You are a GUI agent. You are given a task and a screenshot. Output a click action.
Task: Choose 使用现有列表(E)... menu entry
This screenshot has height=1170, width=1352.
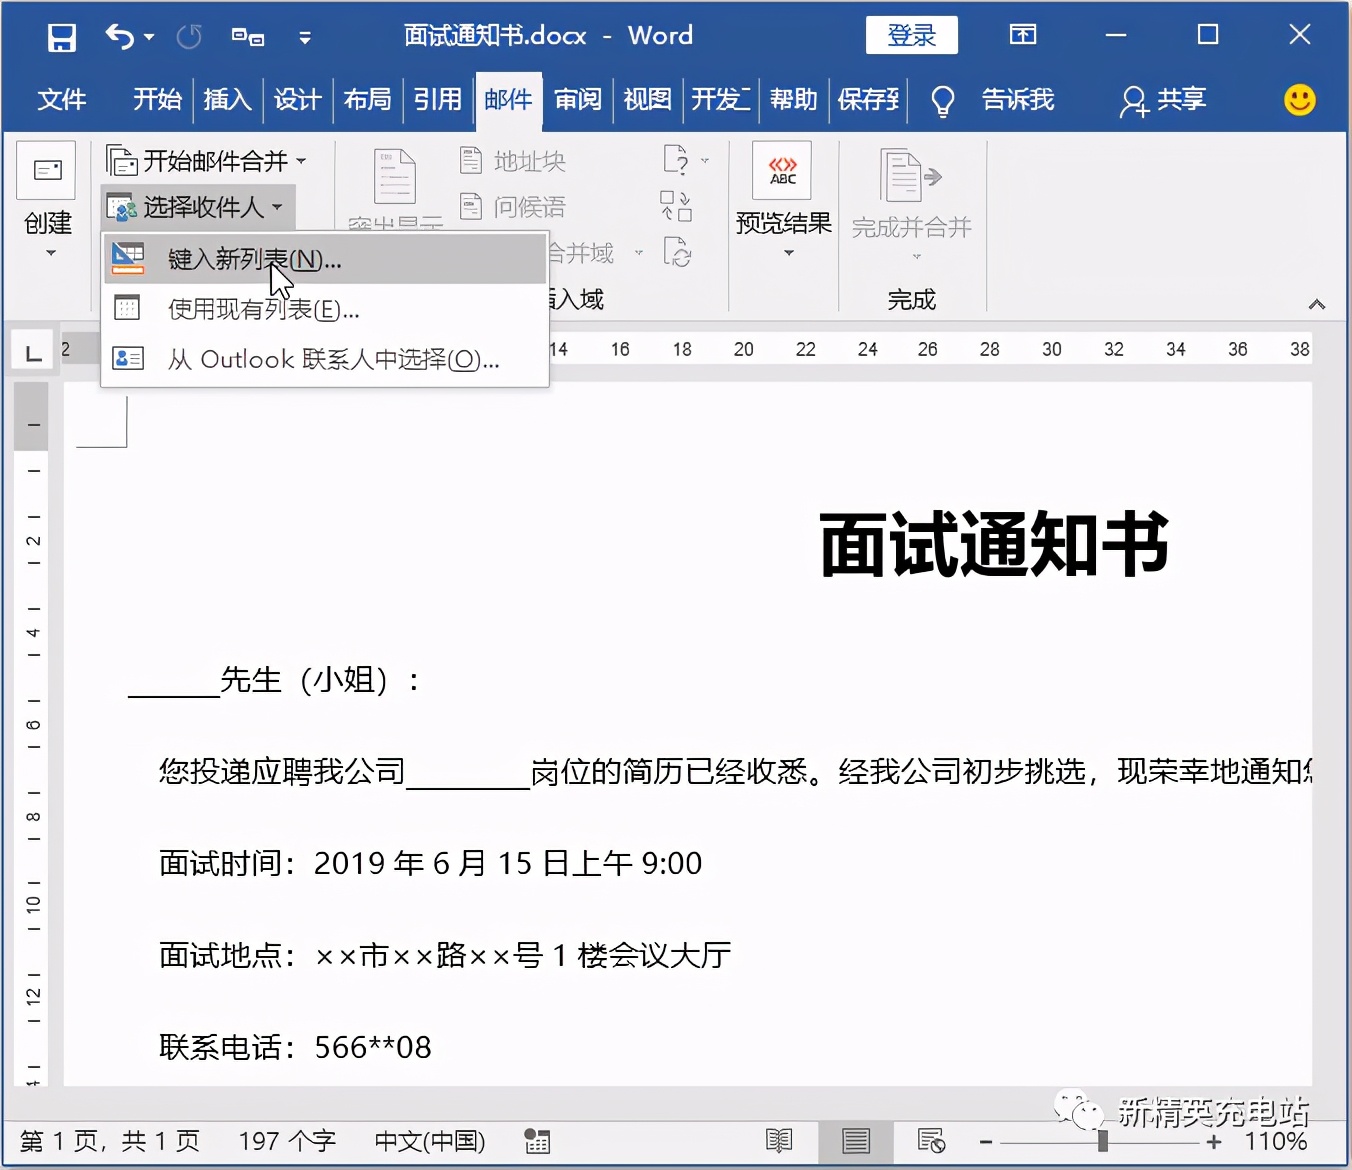326,309
